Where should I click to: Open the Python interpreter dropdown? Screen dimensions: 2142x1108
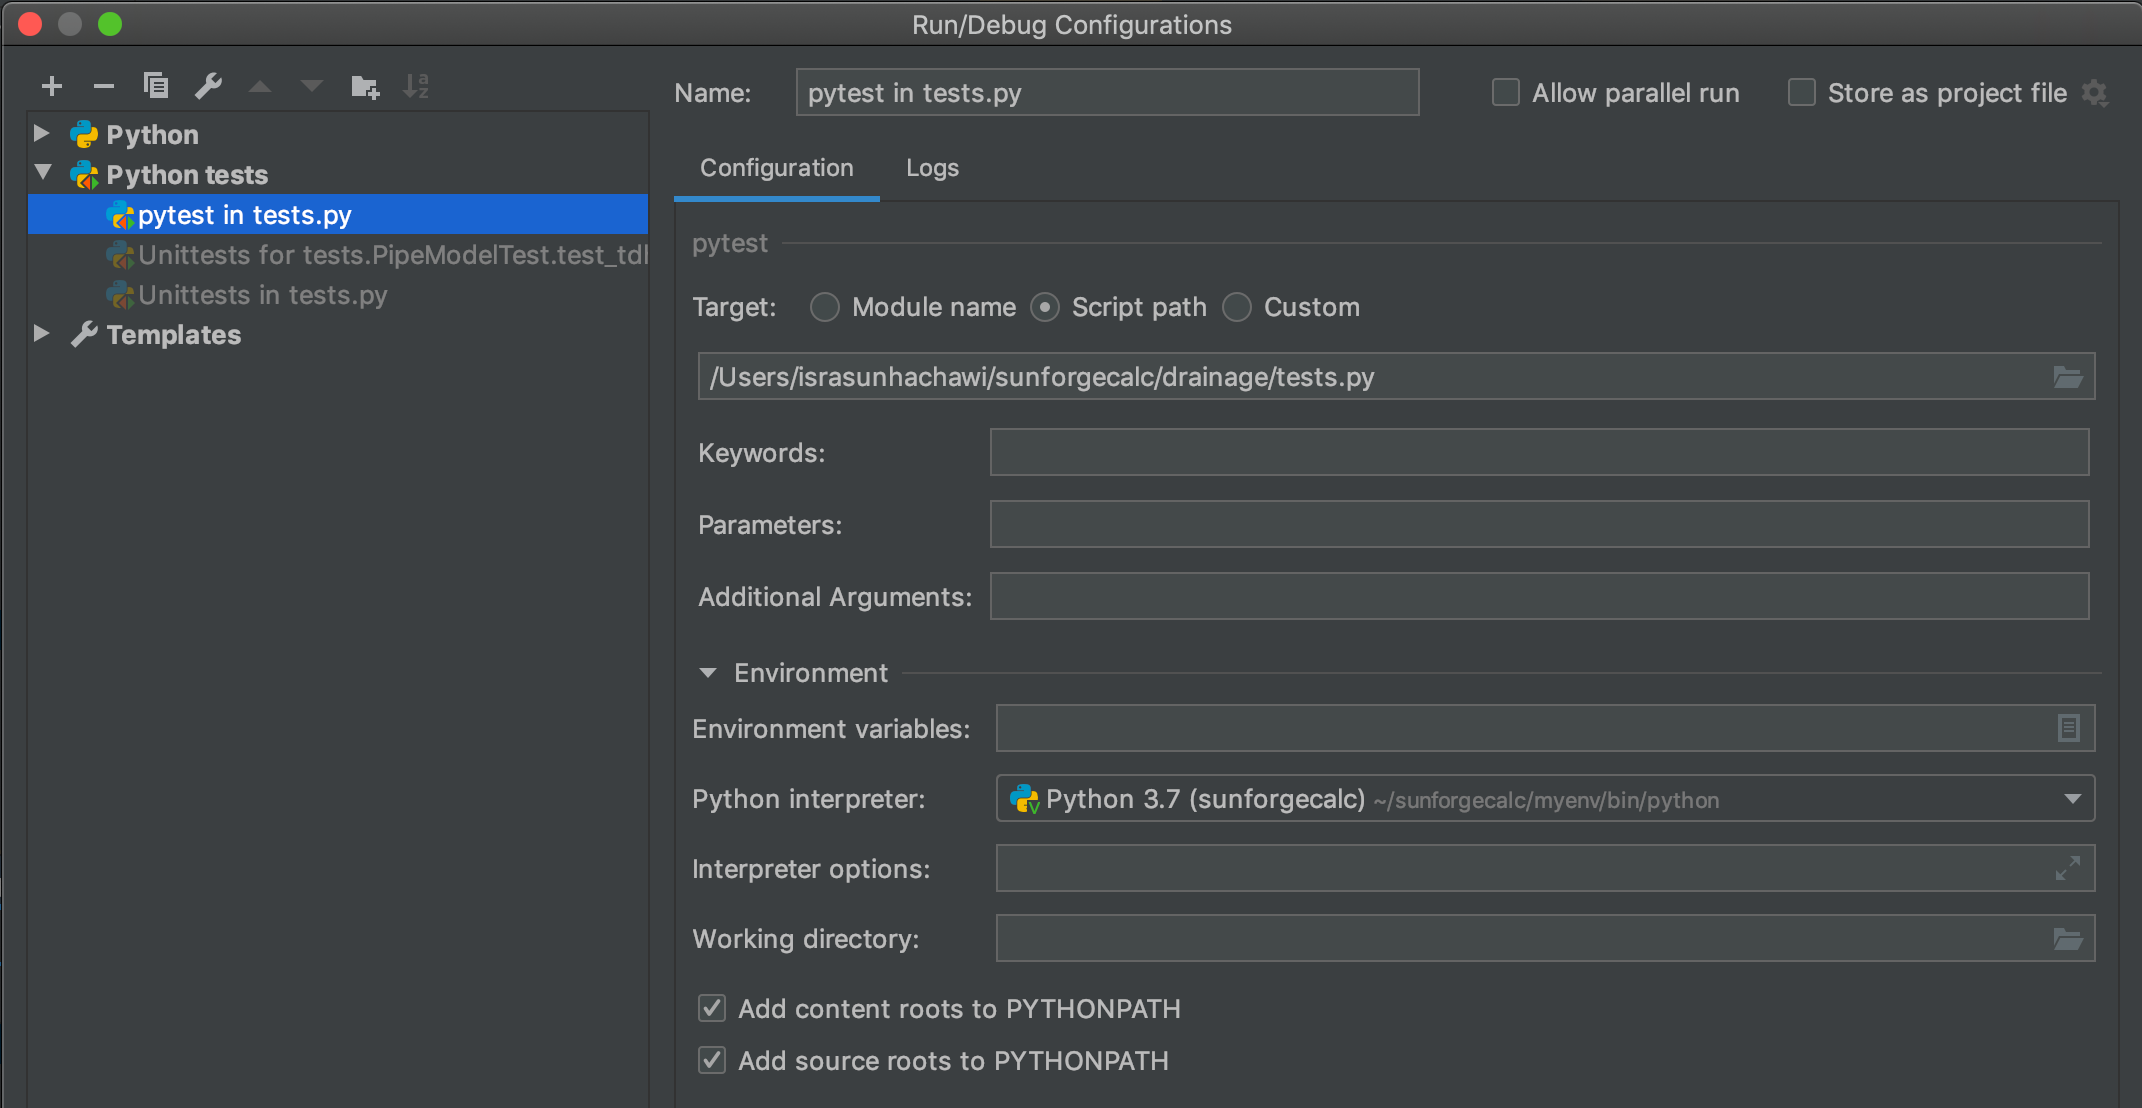pyautogui.click(x=2072, y=799)
